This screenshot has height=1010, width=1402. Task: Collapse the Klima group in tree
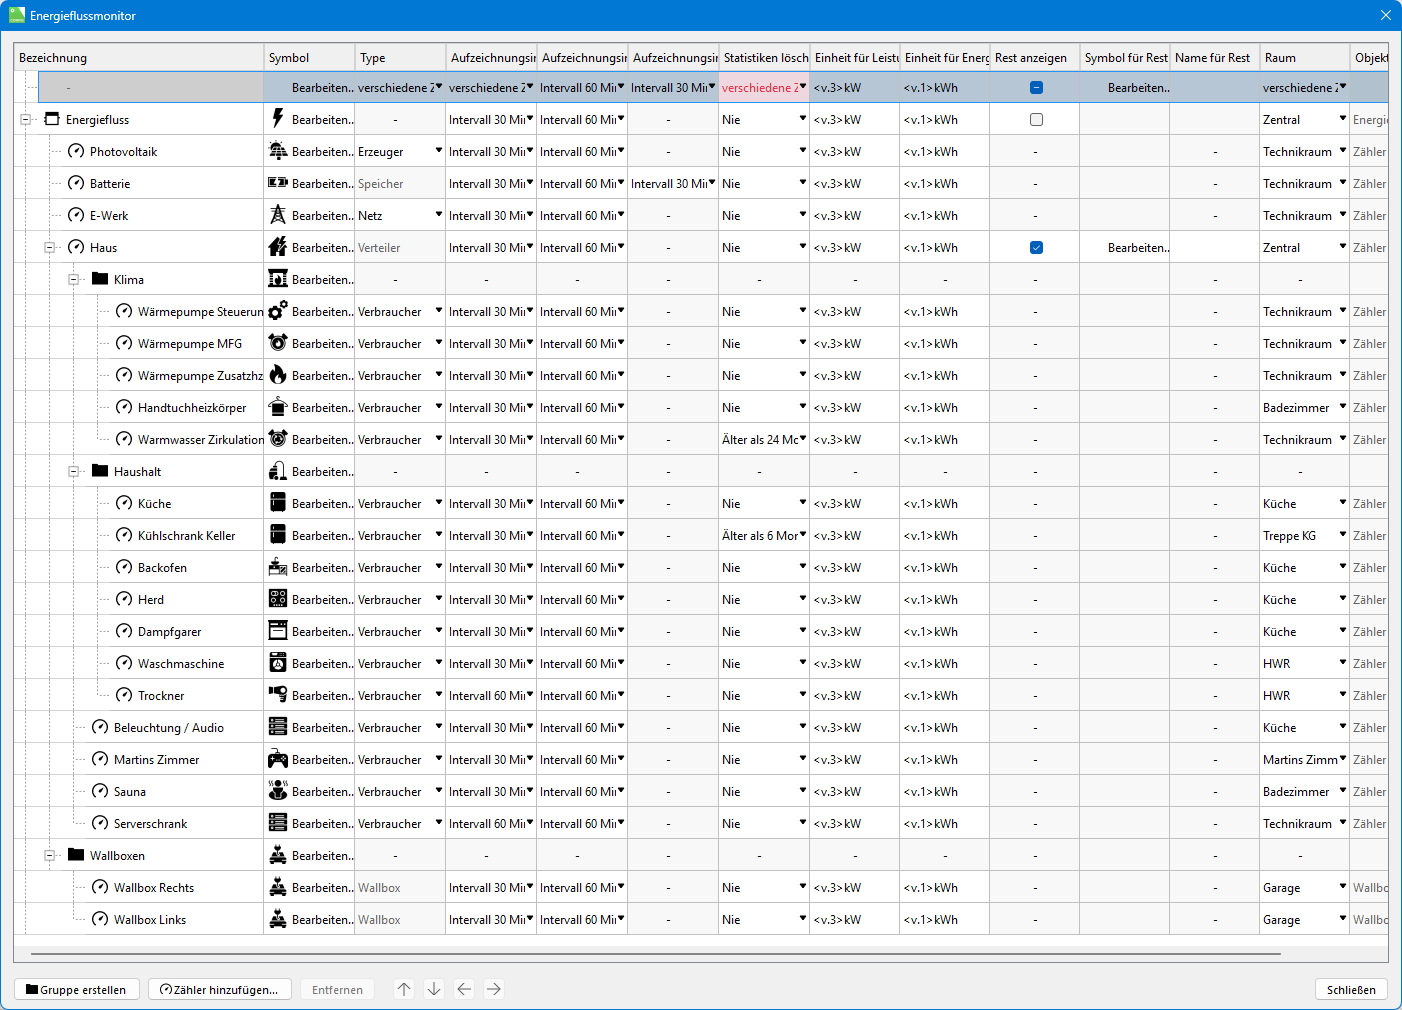[x=74, y=280]
